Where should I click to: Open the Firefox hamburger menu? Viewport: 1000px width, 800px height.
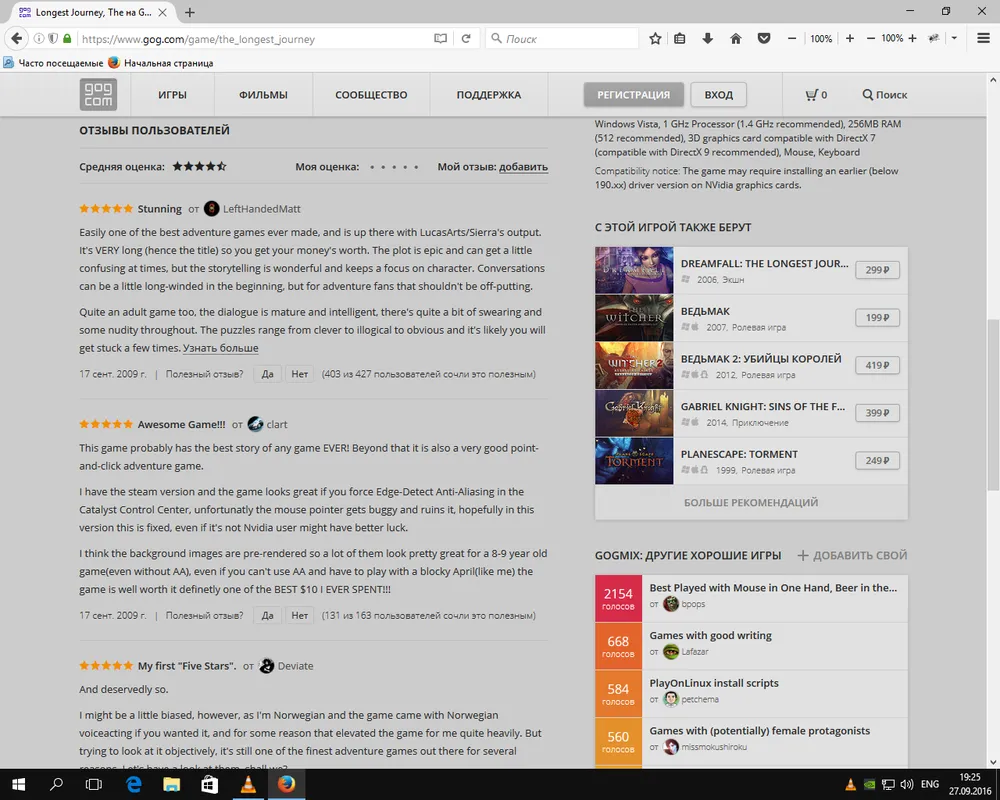(x=983, y=38)
